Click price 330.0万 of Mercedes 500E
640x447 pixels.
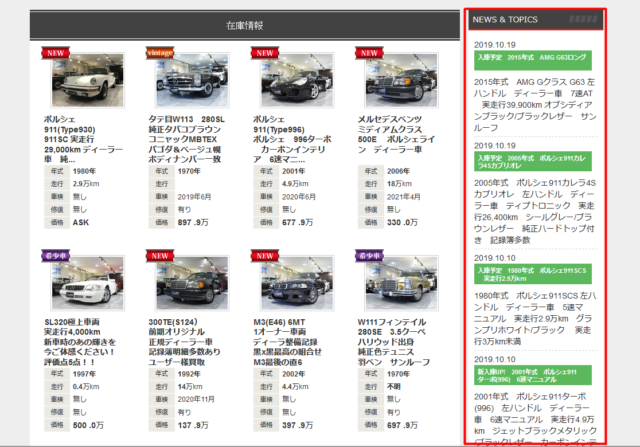click(x=402, y=222)
